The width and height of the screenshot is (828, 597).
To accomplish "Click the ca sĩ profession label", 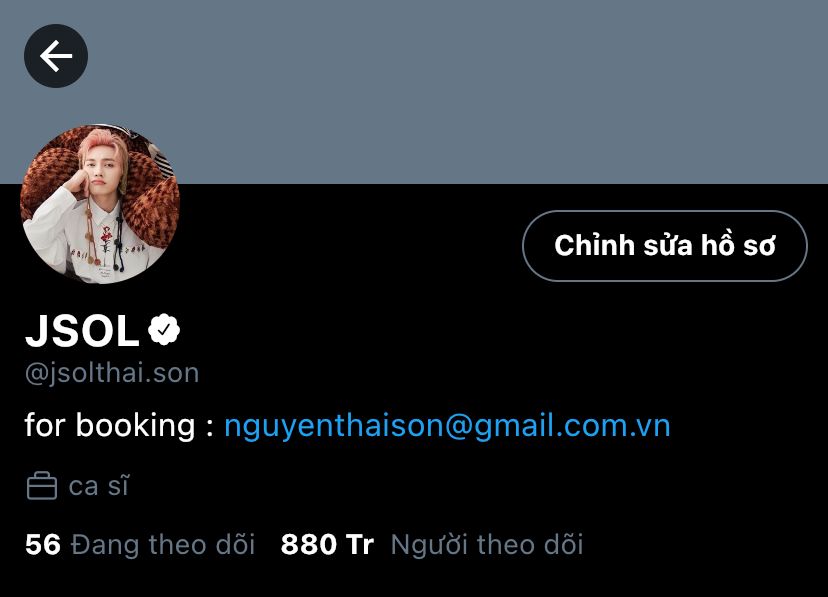I will coord(99,486).
